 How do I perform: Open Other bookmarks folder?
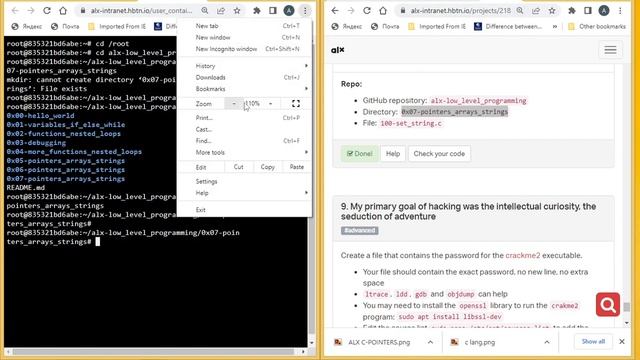(x=597, y=27)
